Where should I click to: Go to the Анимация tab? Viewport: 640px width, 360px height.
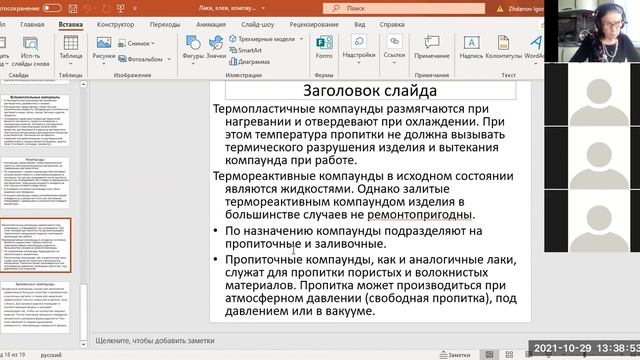tap(211, 24)
